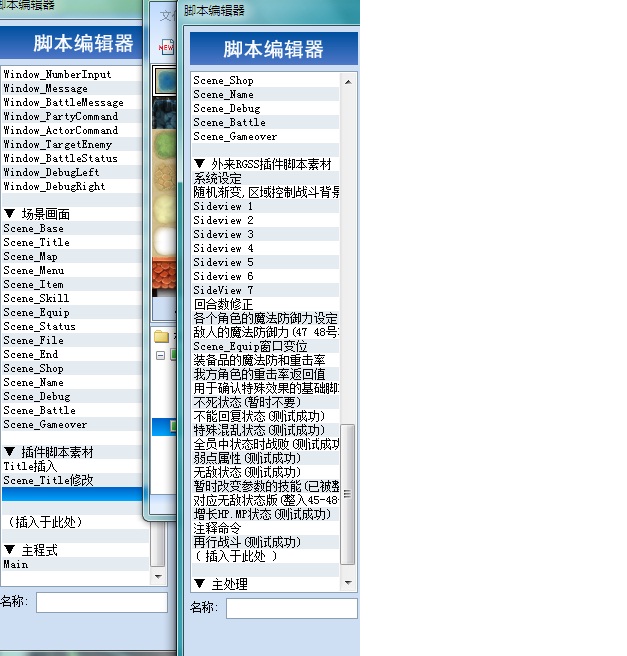Select 增长HP.MP状态(测试成功) script

click(266, 514)
